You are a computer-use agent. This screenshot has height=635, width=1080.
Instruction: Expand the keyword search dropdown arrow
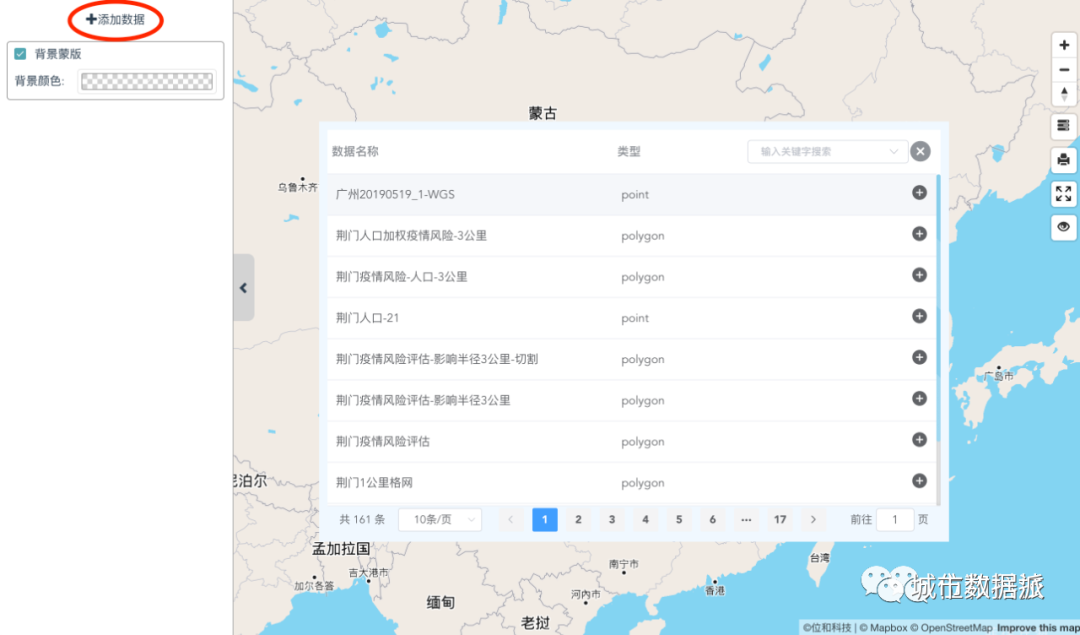pyautogui.click(x=894, y=152)
